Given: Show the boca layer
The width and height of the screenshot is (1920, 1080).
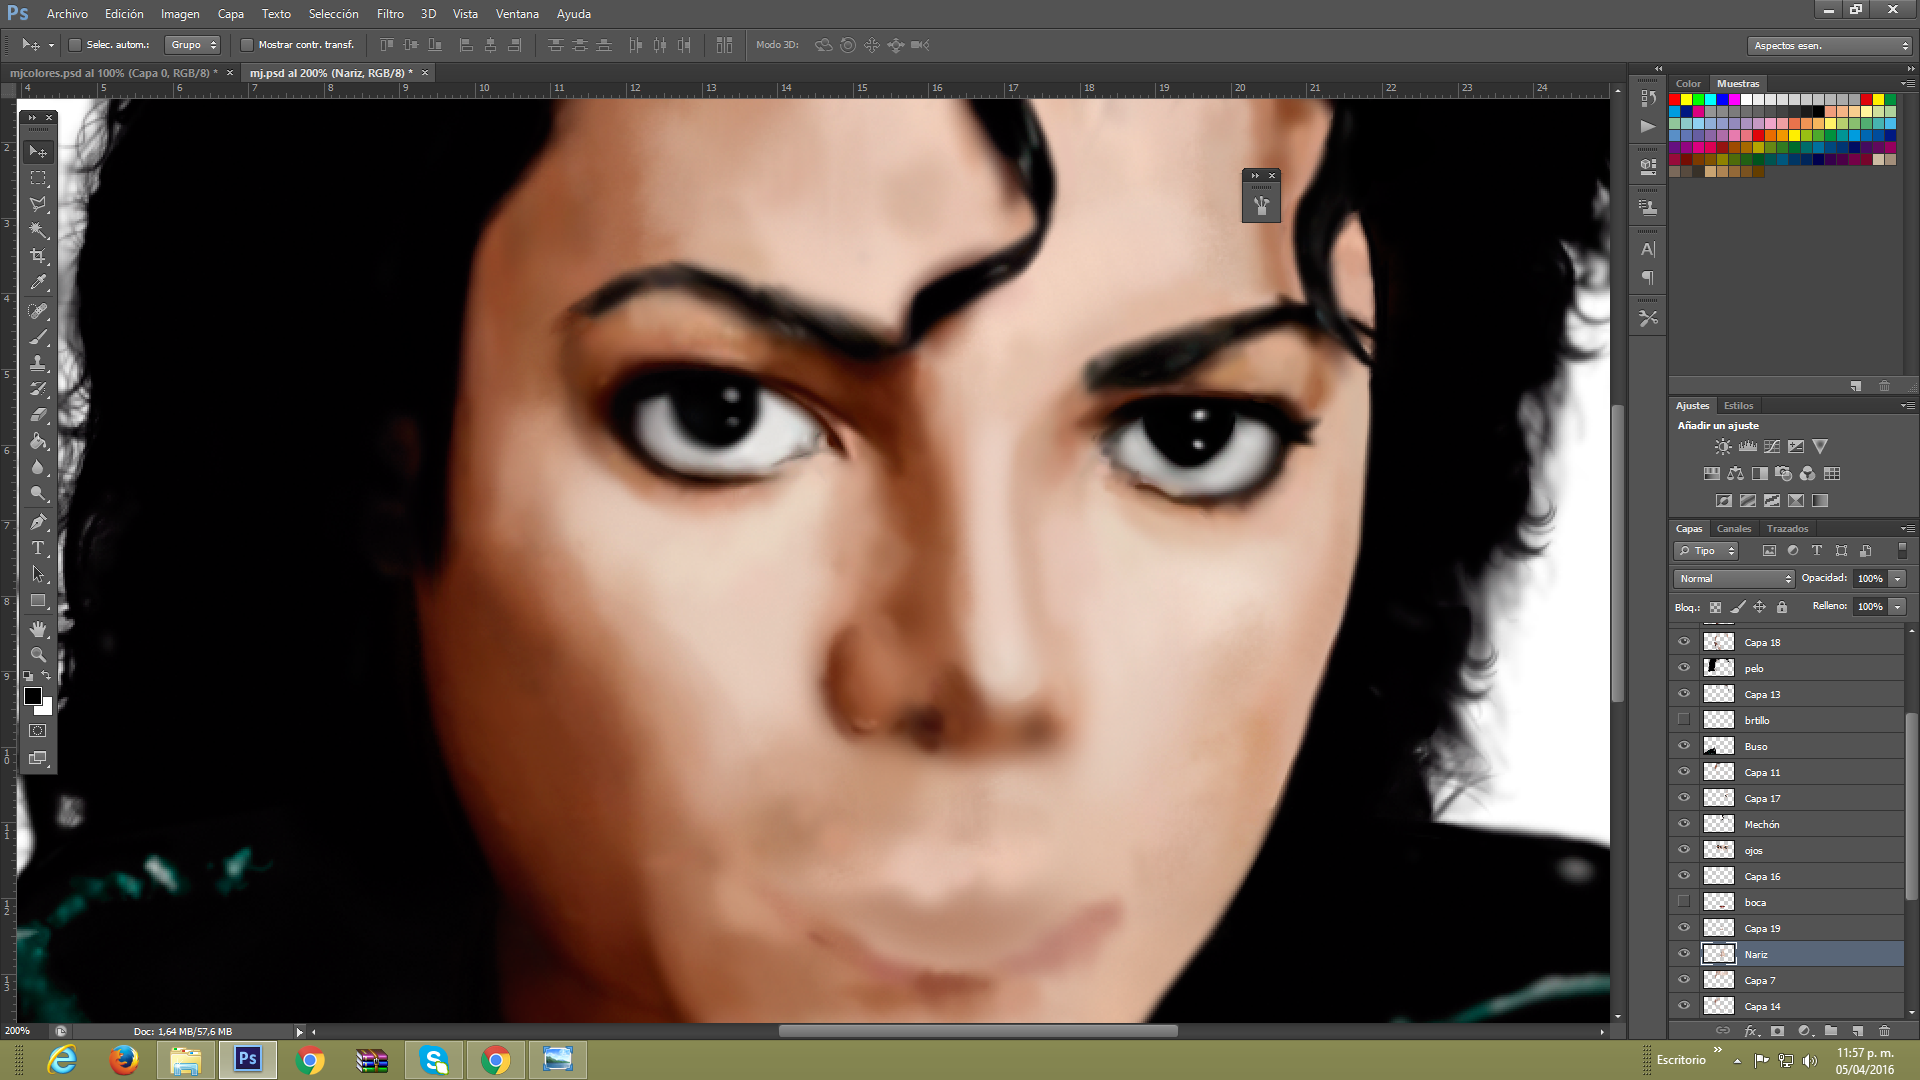Looking at the screenshot, I should (x=1684, y=902).
